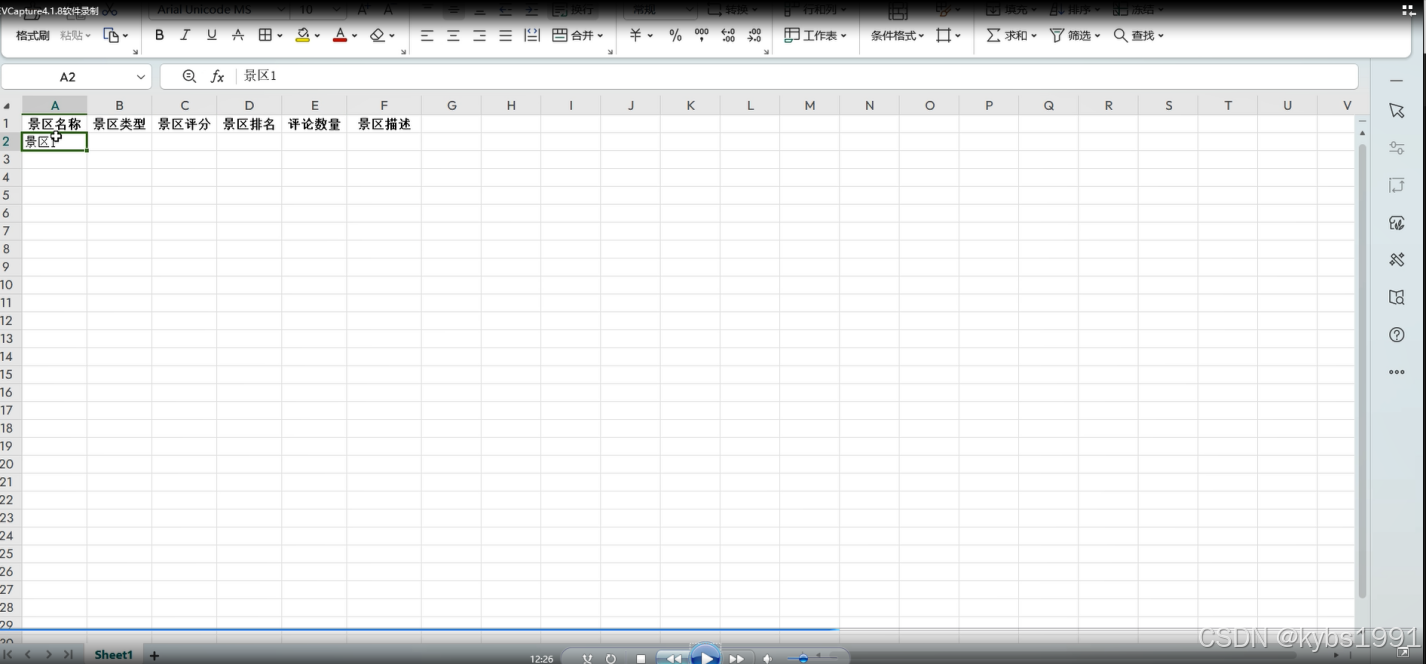Open the fill color dropdown arrow
The width and height of the screenshot is (1426, 664).
318,36
